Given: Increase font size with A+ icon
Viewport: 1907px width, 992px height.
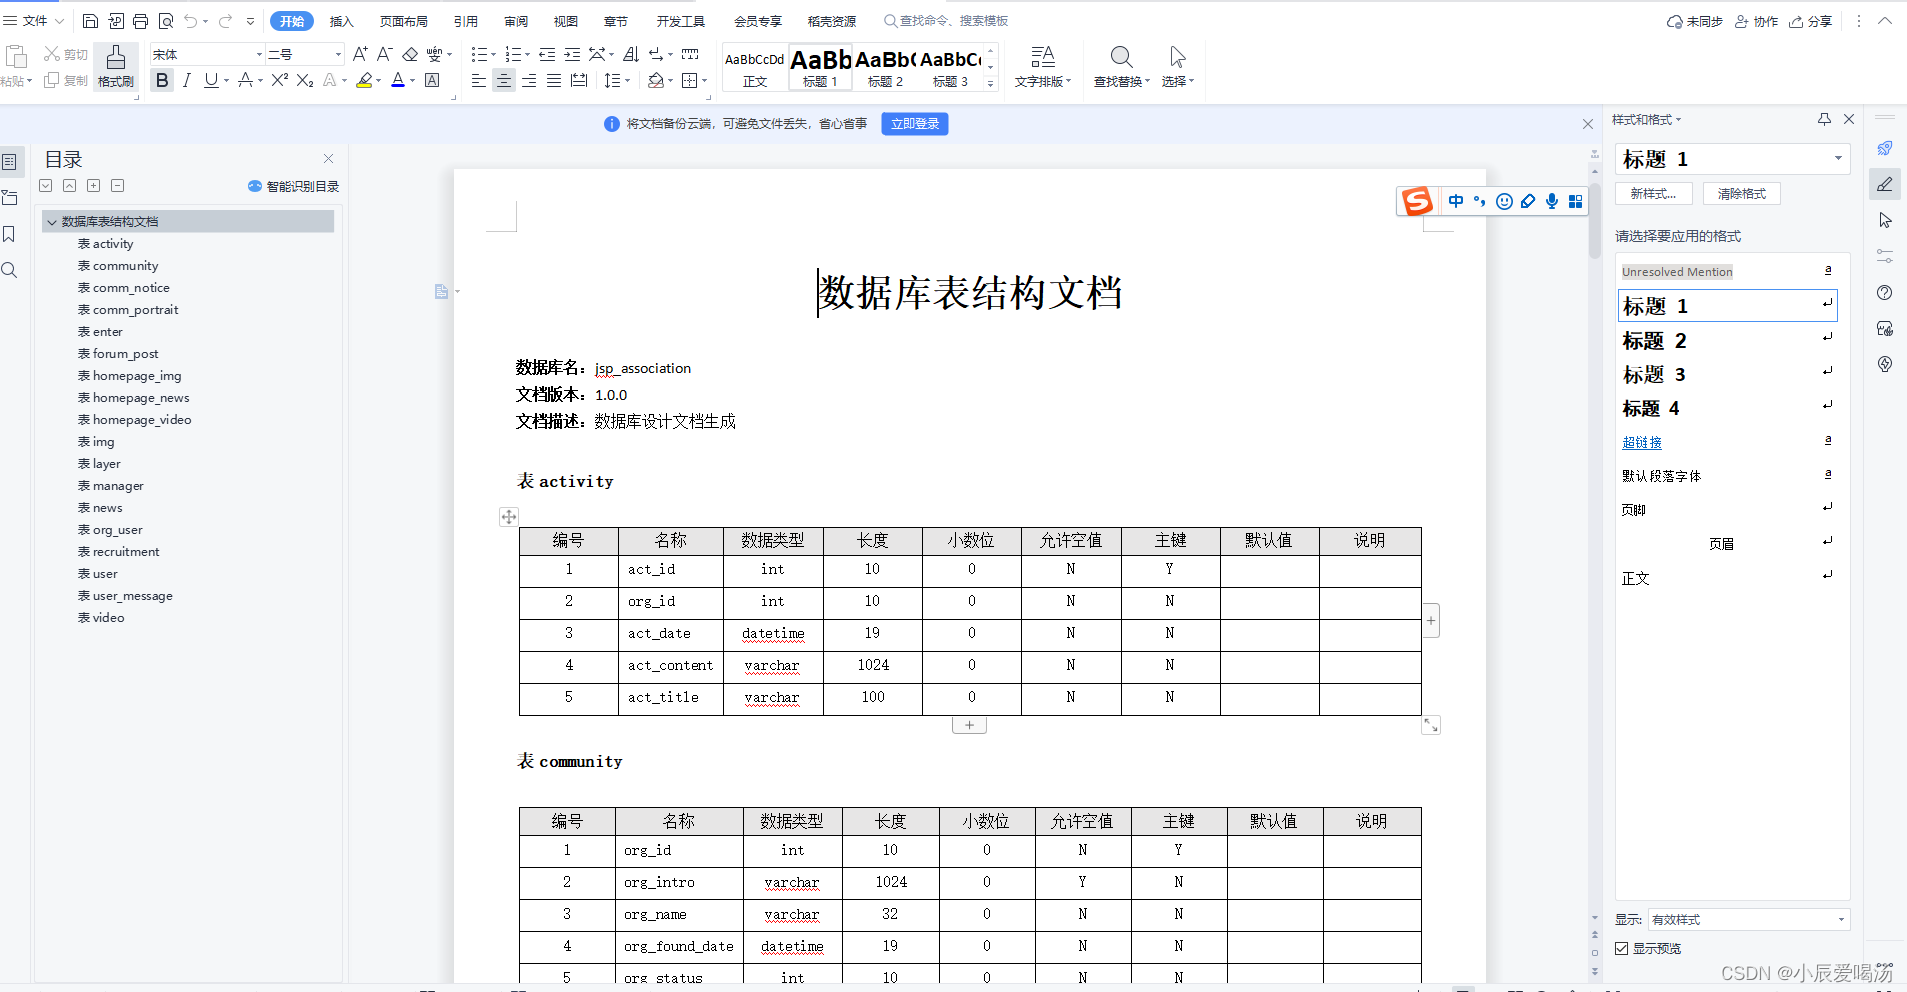Looking at the screenshot, I should (360, 54).
